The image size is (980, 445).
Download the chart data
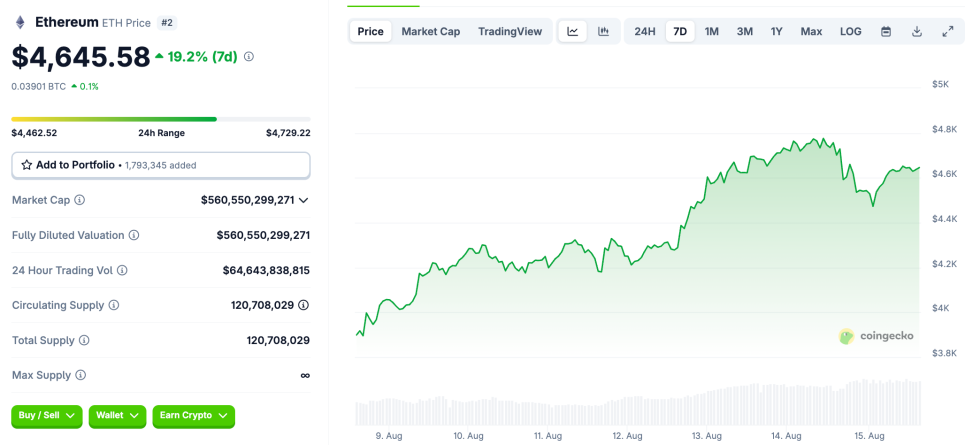pyautogui.click(x=917, y=32)
